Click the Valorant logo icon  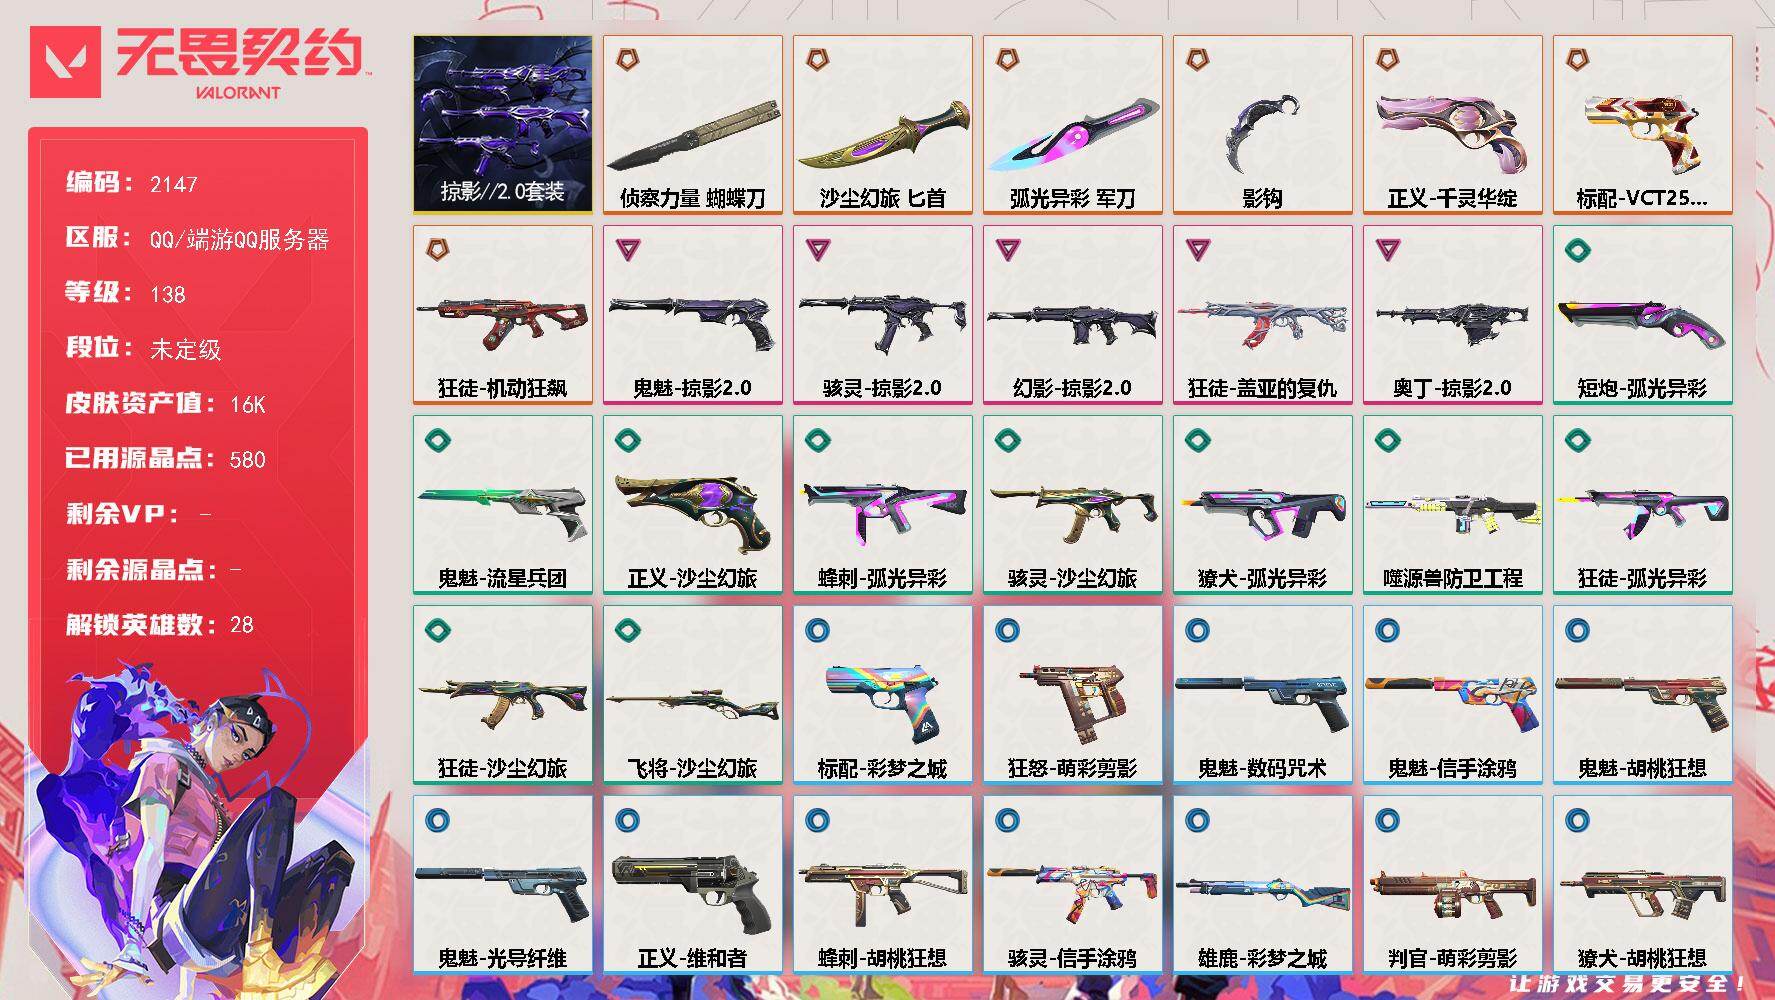66,62
